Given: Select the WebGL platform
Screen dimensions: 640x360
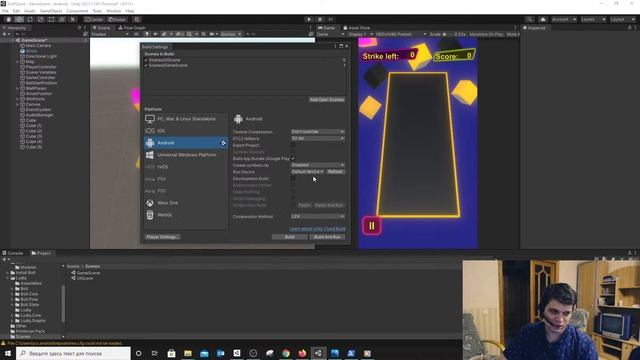Looking at the screenshot, I should [x=186, y=215].
